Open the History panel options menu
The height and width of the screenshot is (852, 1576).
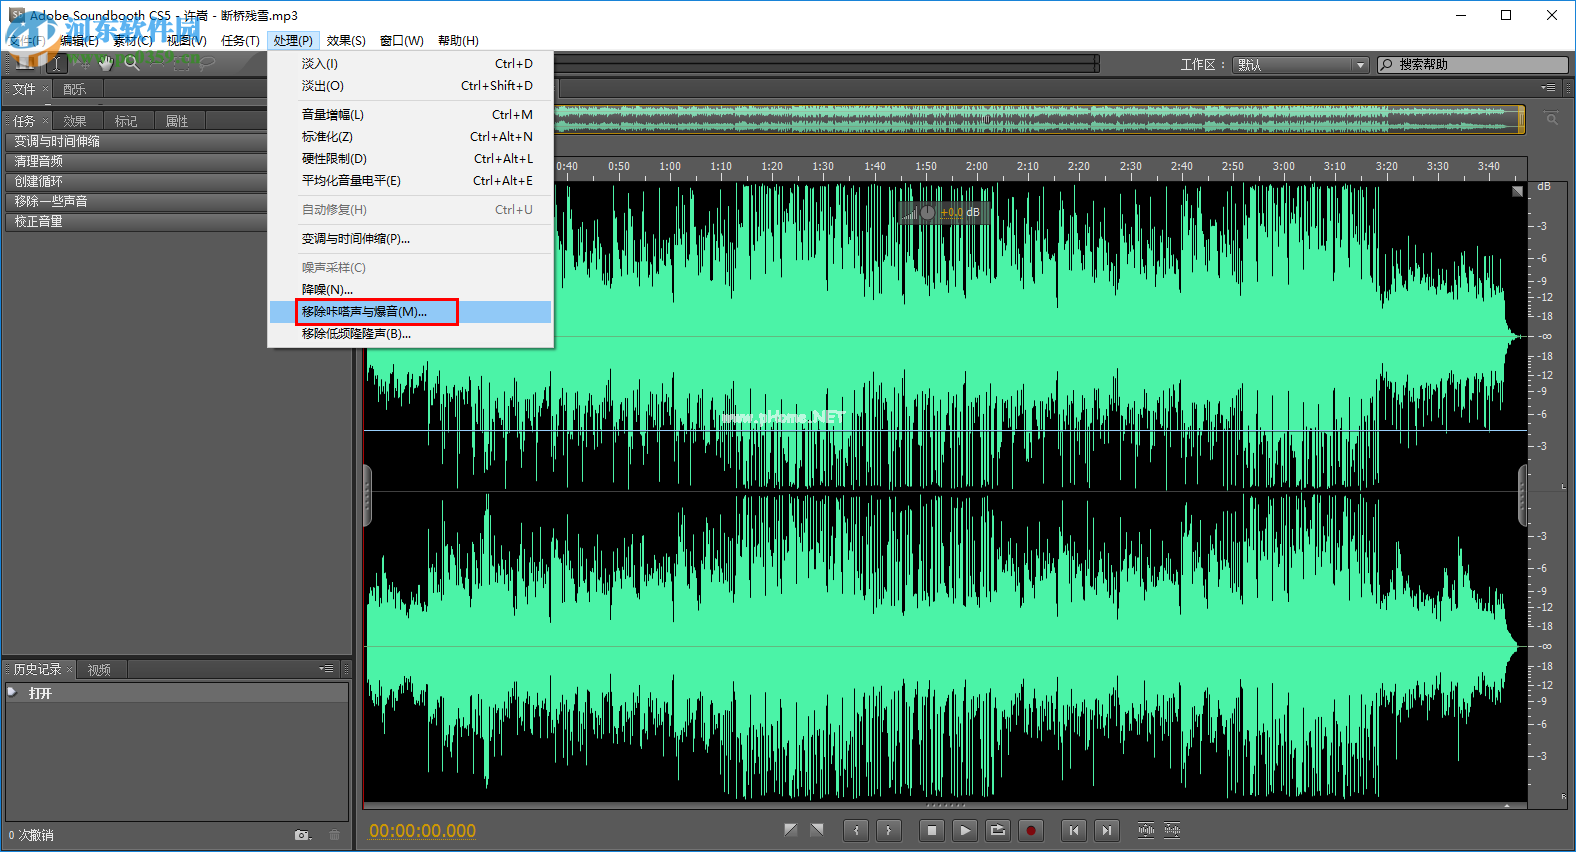[x=326, y=669]
